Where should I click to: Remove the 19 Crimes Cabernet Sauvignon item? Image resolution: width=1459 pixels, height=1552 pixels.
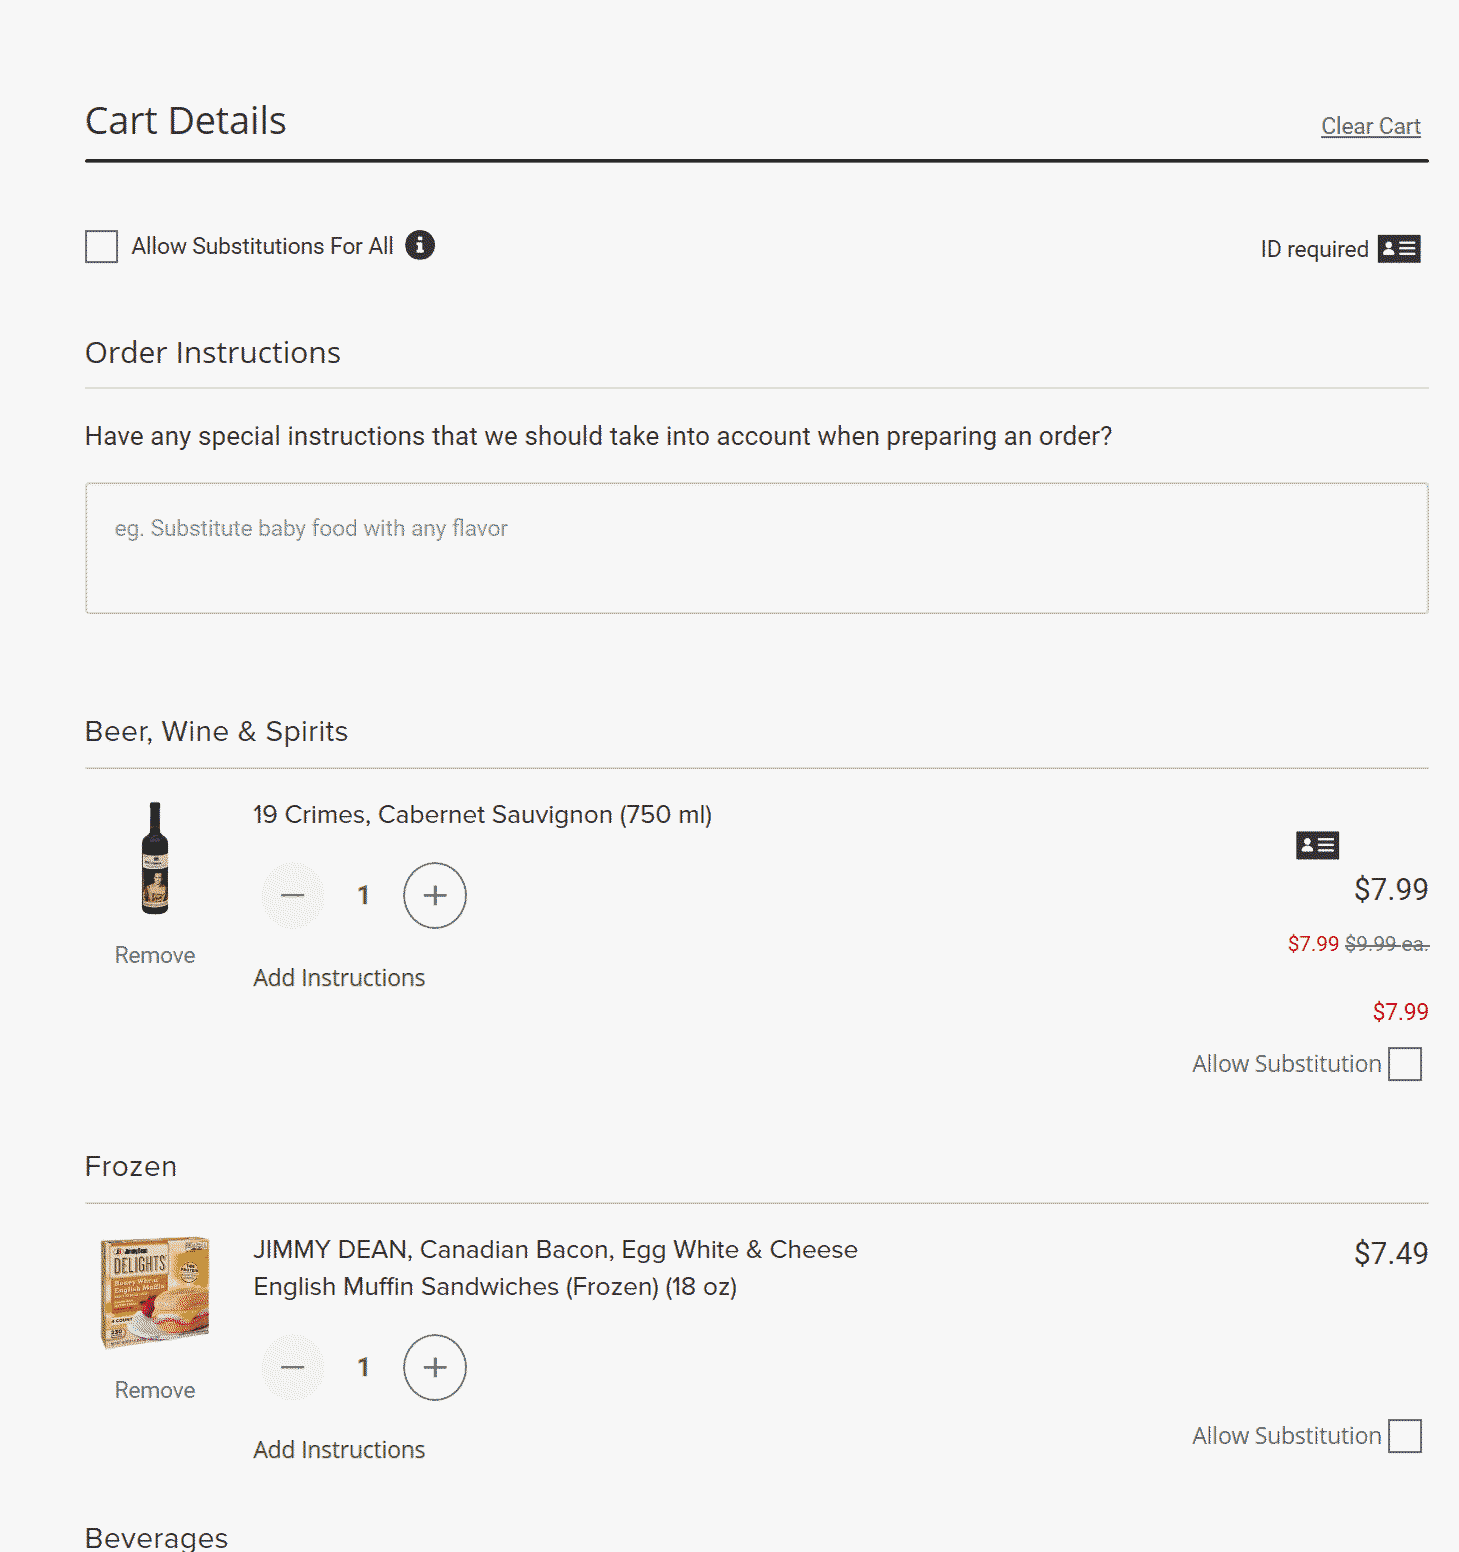(155, 955)
